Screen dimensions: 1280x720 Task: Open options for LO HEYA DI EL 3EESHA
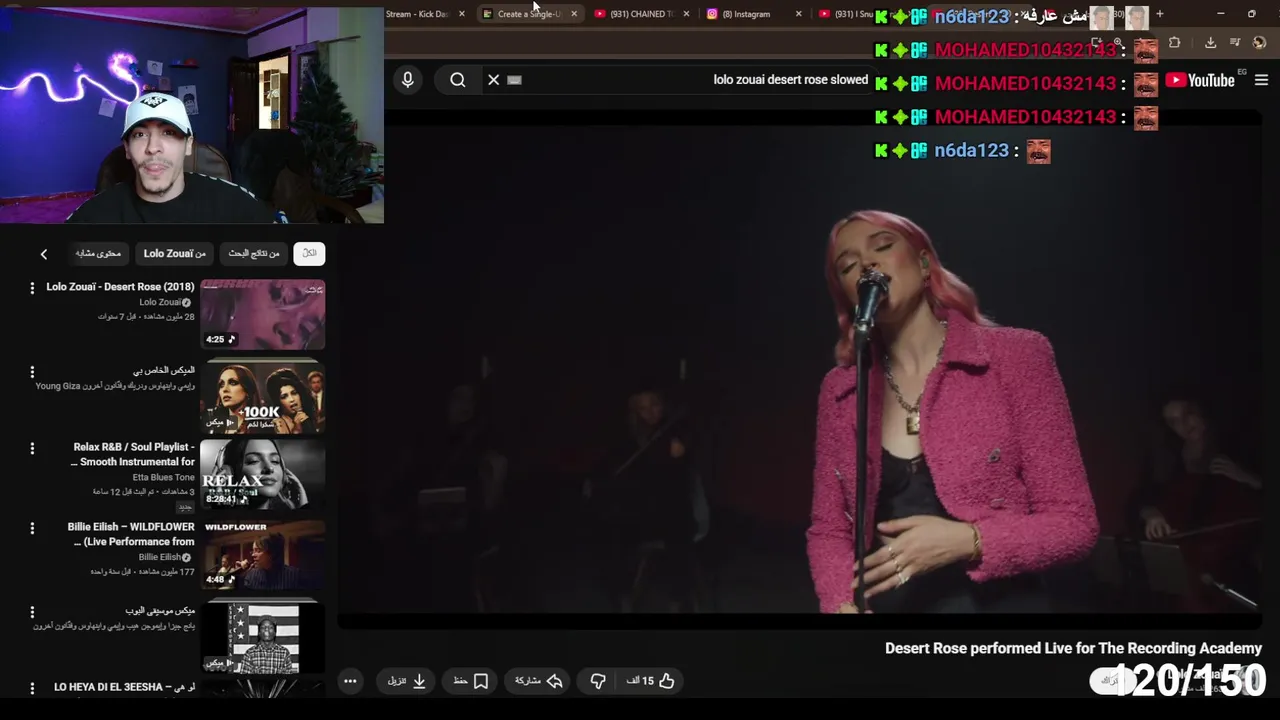pos(32,688)
